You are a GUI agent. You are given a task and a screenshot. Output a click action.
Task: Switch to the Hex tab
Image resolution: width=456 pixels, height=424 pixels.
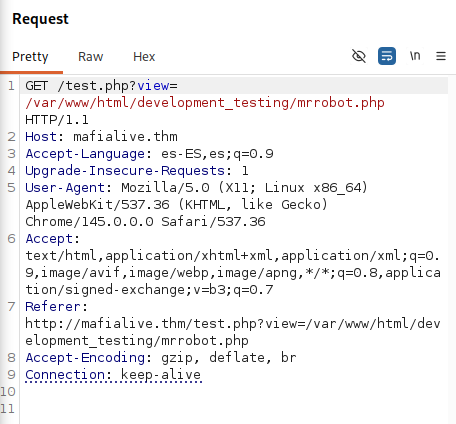[x=144, y=57]
